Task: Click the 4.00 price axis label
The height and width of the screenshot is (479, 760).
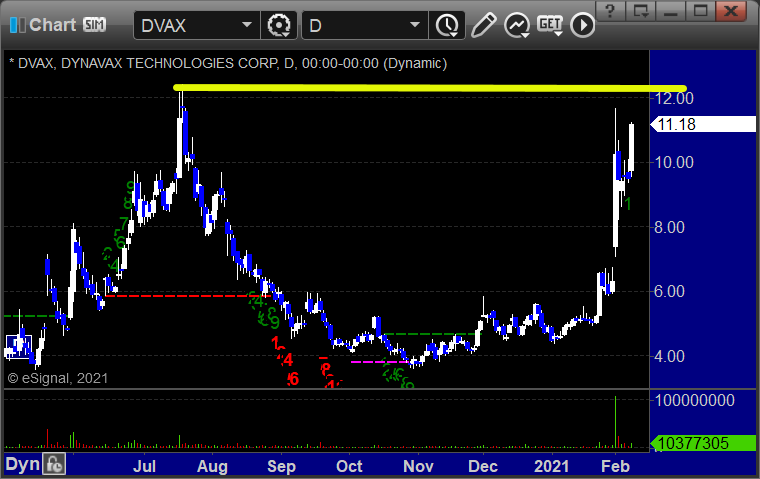Action: (x=669, y=356)
